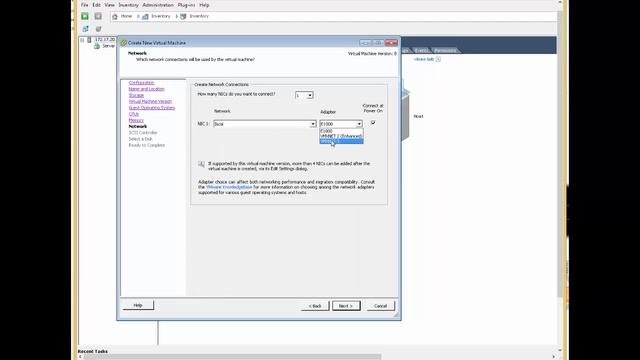640x360 pixels.
Task: Switch to the Events tab
Action: tap(421, 50)
